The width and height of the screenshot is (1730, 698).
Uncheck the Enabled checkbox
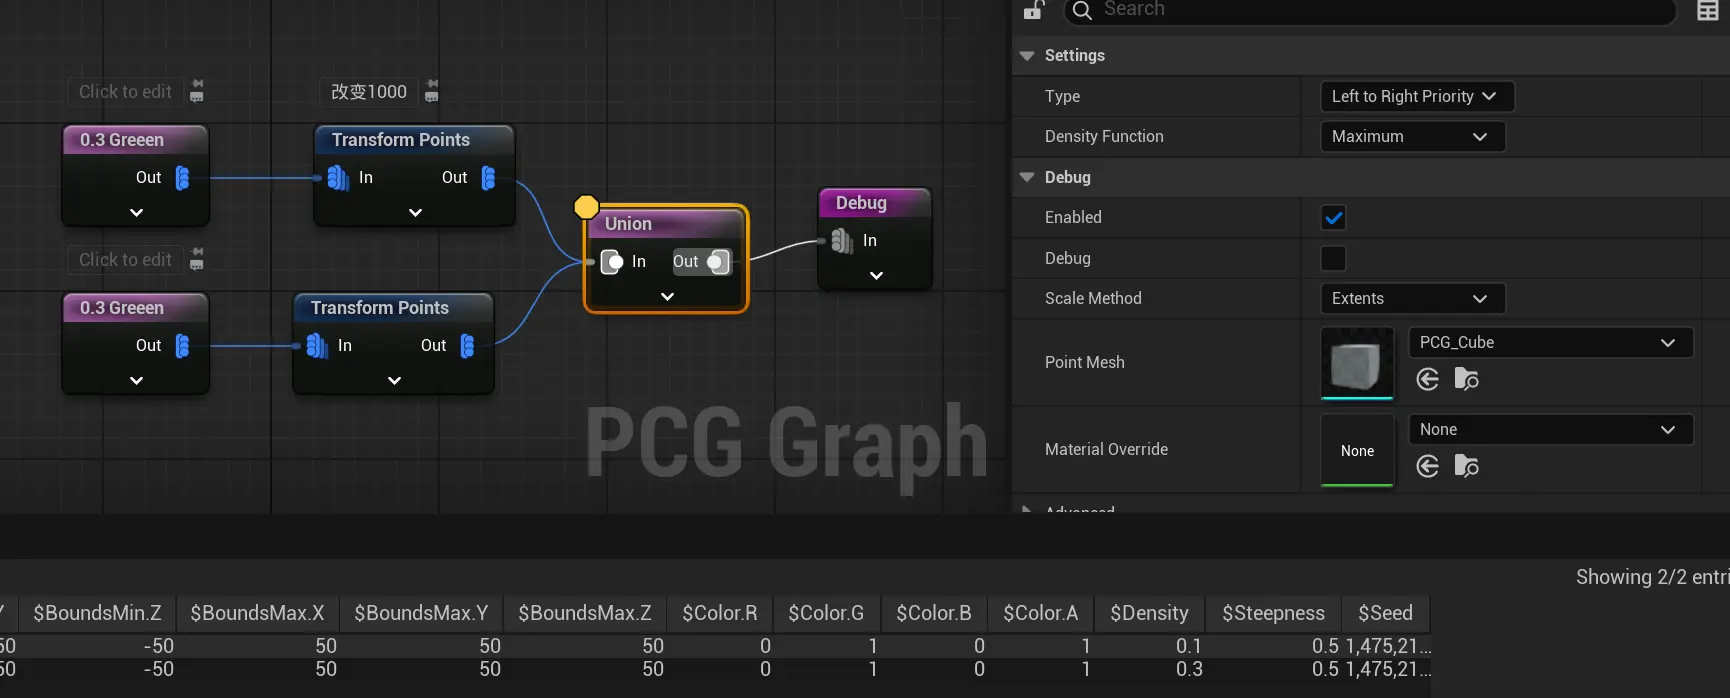[x=1333, y=218]
